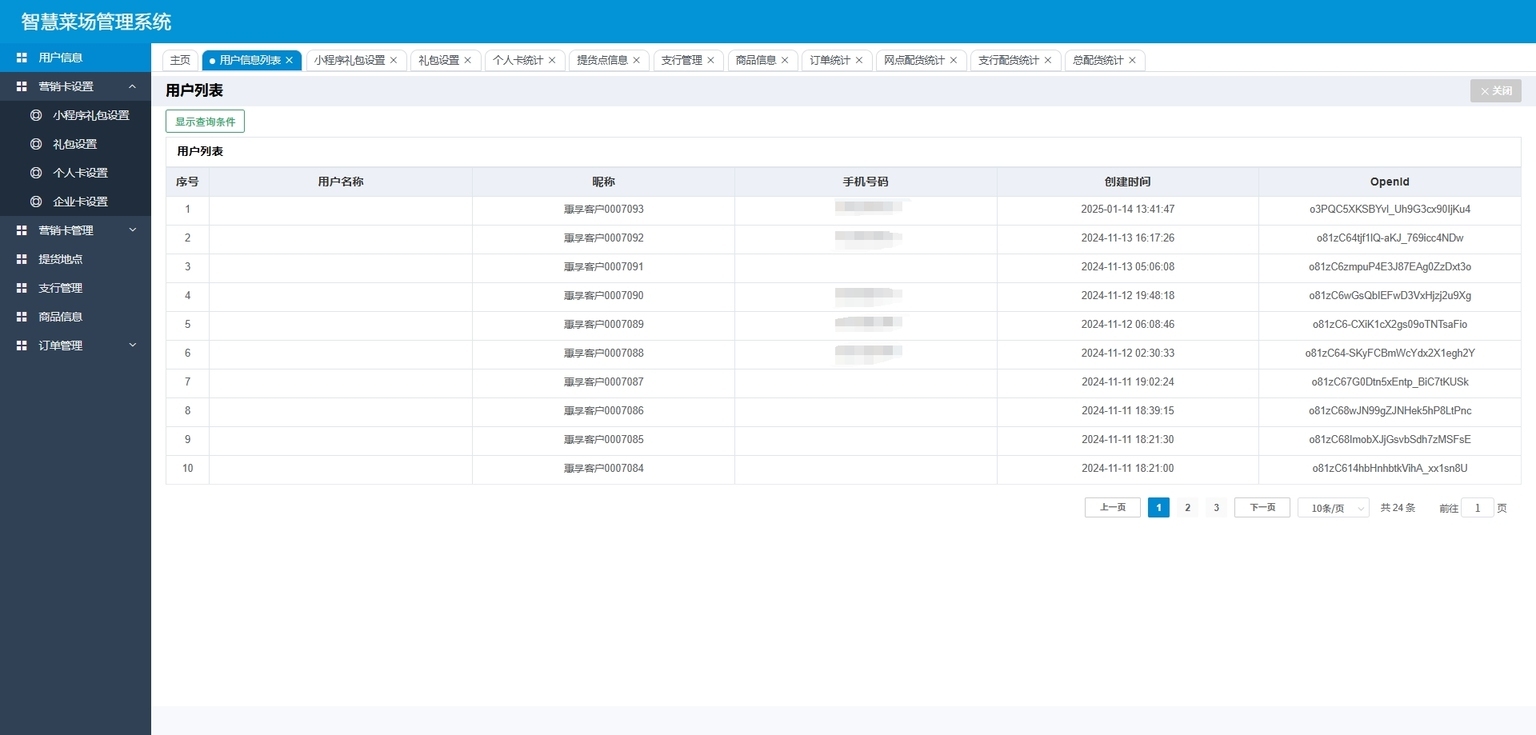Close the 商品信息 tab with its X
1536x735 pixels.
click(784, 61)
